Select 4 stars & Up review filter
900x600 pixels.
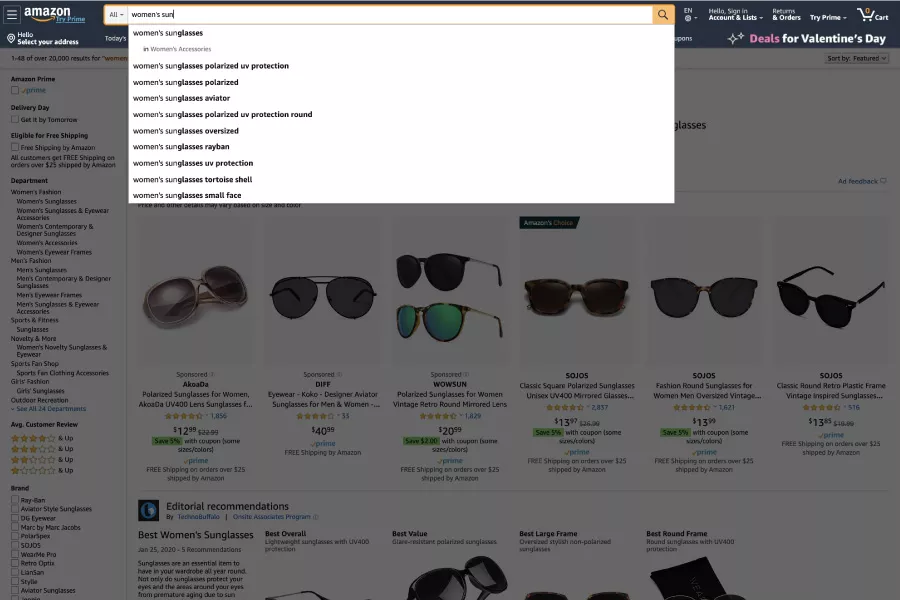point(42,438)
